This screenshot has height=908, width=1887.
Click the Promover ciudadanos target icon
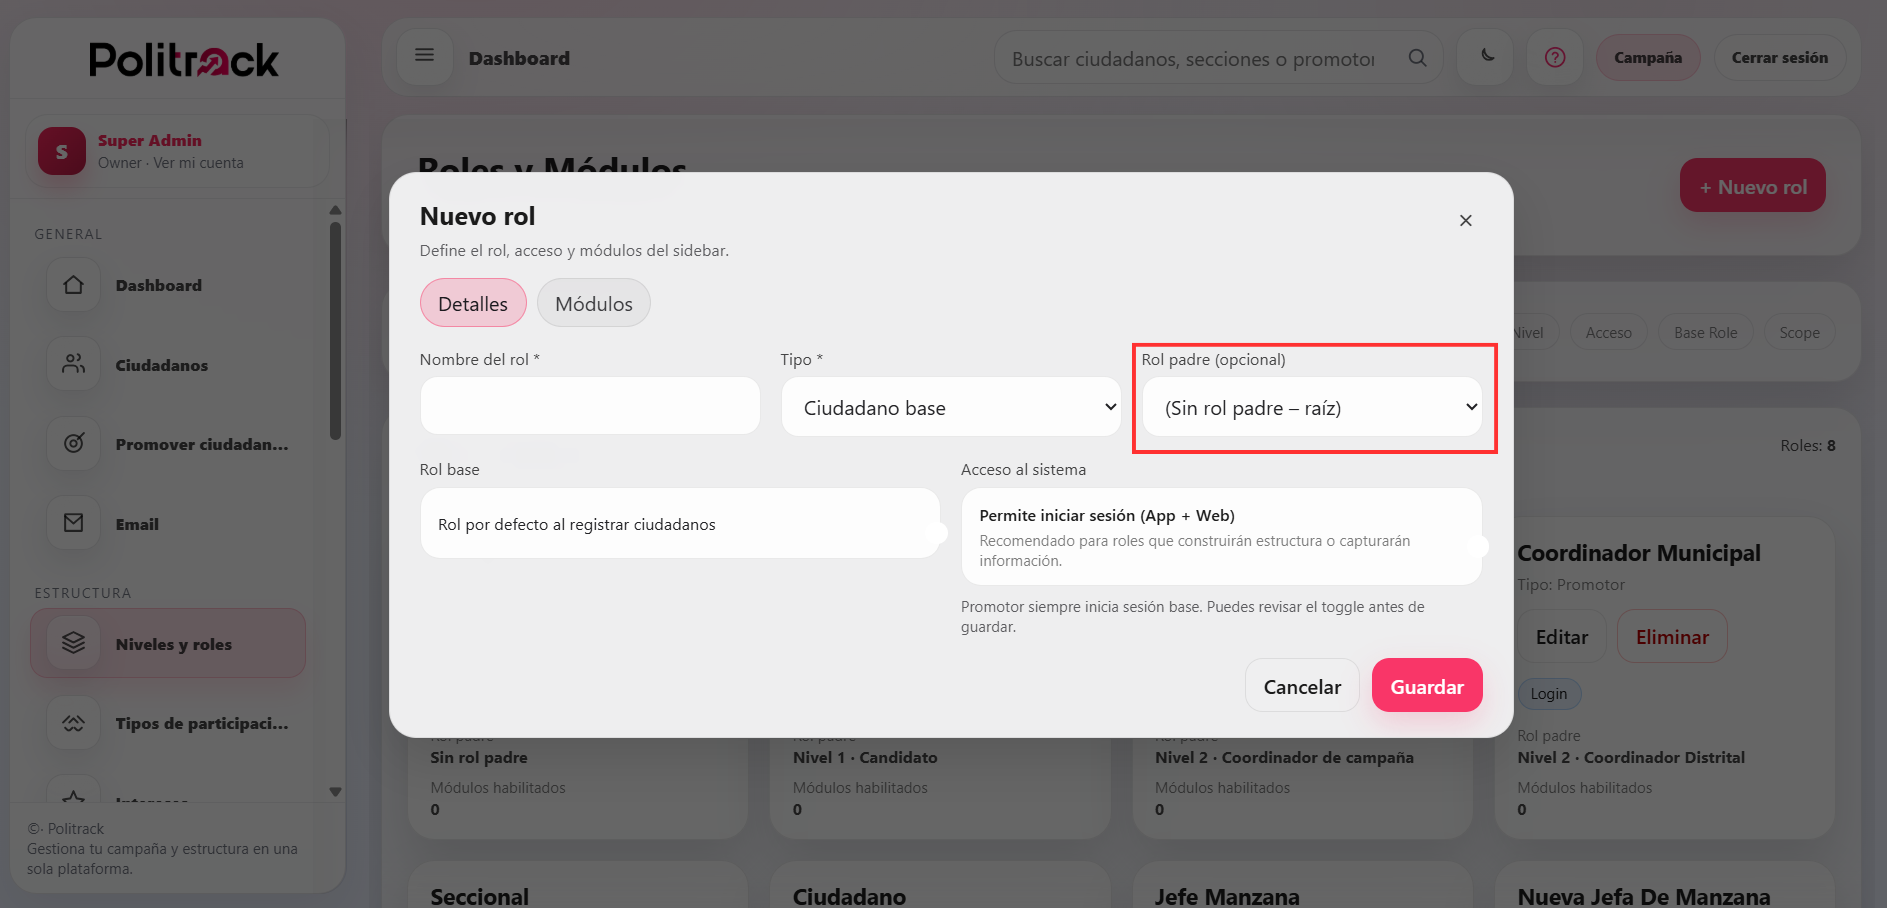[x=72, y=443]
